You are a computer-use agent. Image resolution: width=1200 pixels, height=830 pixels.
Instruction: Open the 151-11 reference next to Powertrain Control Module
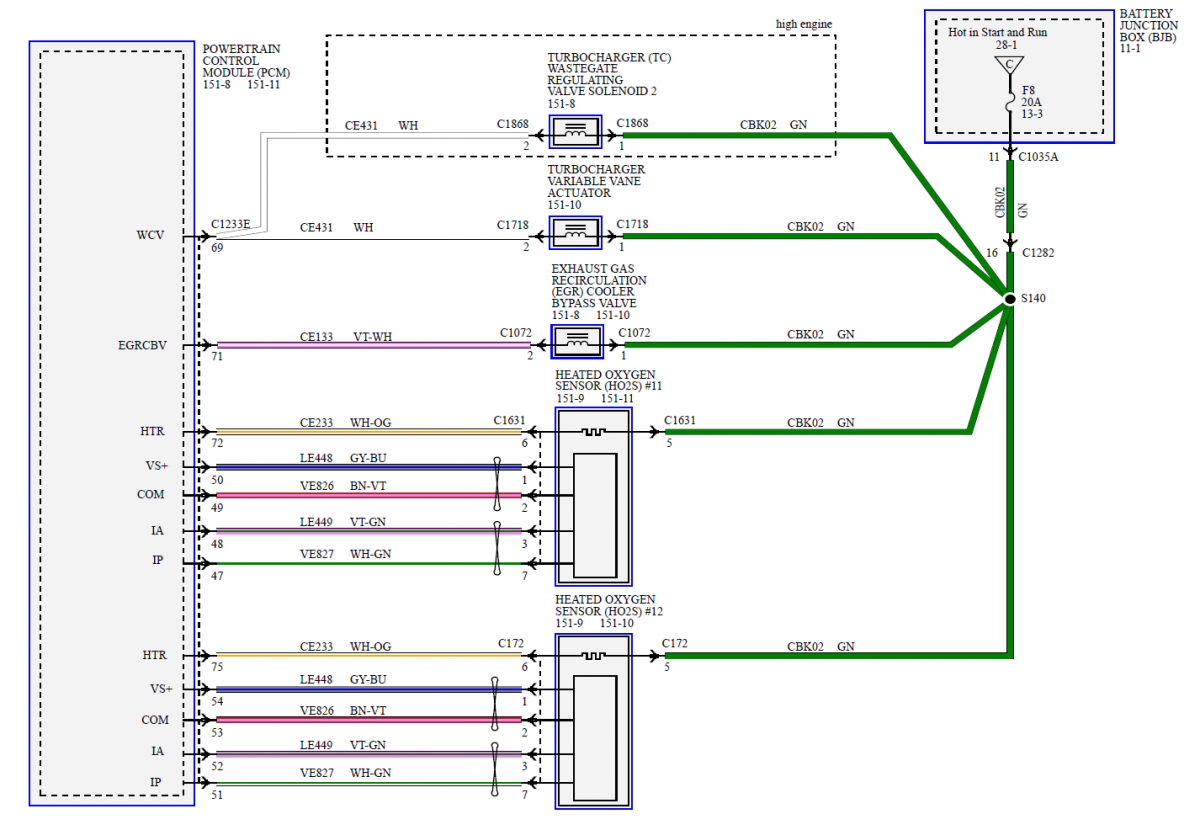click(264, 86)
